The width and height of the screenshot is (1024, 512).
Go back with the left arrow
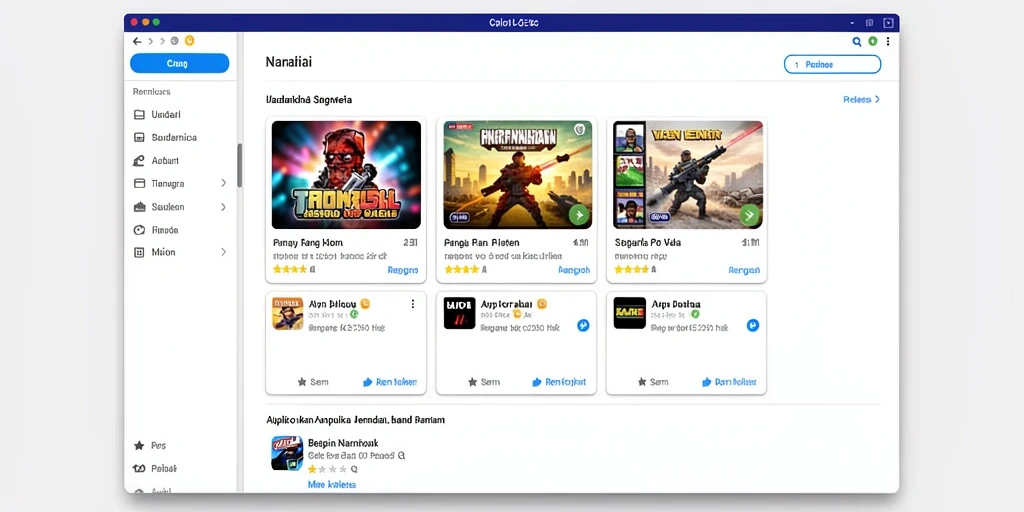pyautogui.click(x=136, y=41)
